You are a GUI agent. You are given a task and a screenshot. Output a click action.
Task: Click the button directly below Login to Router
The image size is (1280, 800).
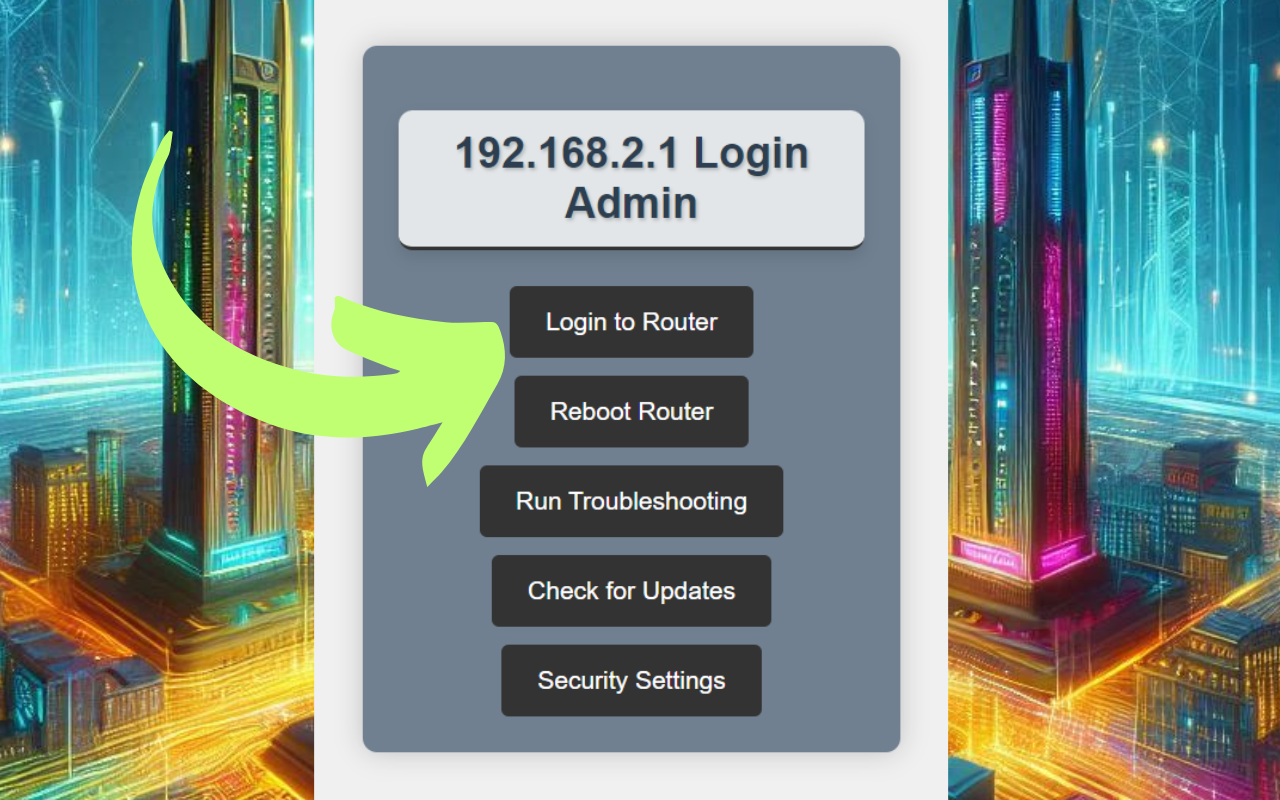tap(631, 411)
